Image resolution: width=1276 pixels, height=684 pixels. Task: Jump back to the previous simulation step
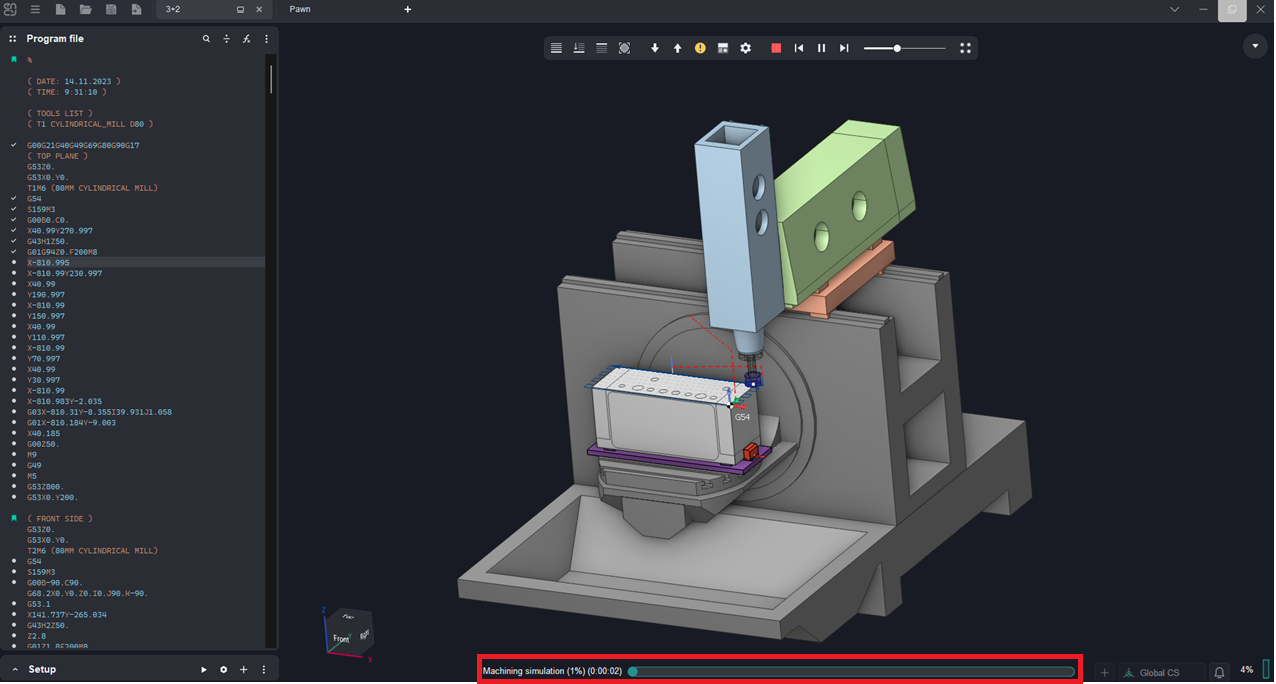(x=799, y=48)
